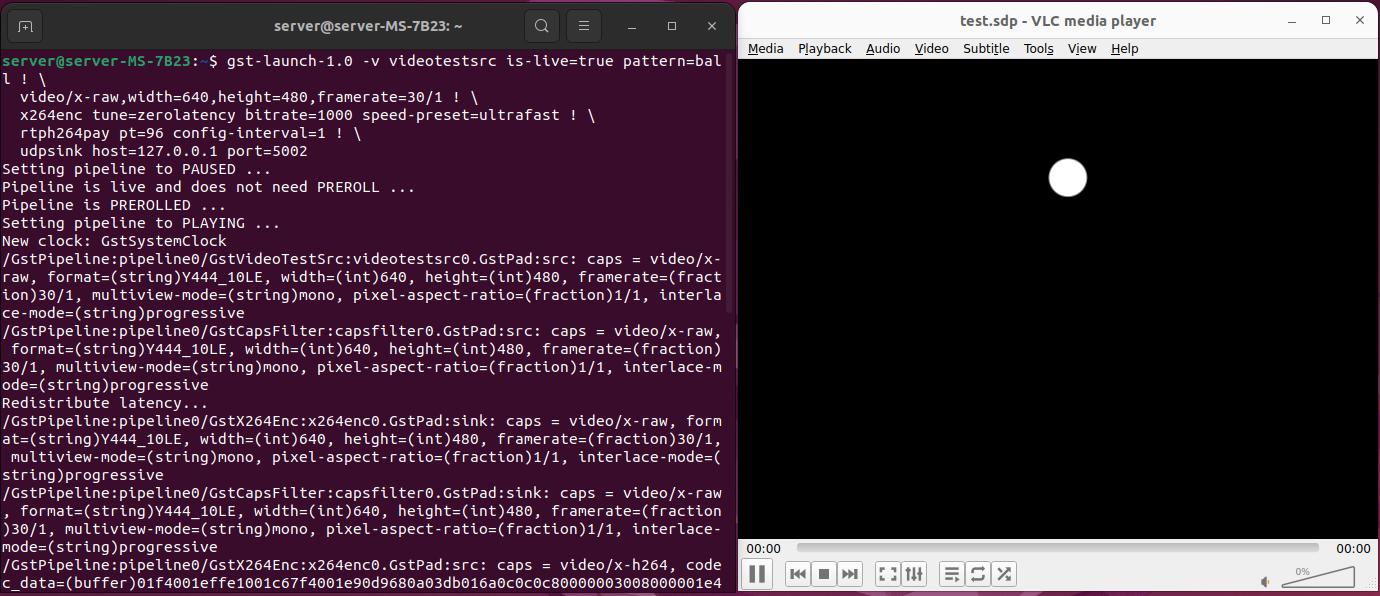The width and height of the screenshot is (1380, 596).
Task: Open the Tools menu in VLC
Action: (1039, 48)
